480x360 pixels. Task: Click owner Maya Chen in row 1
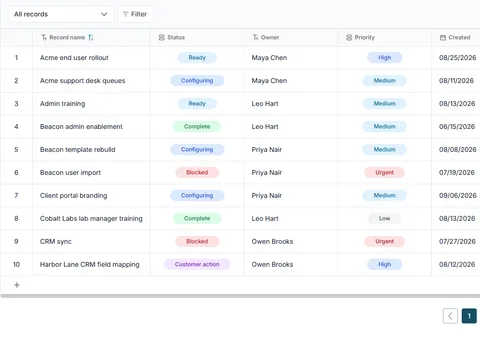269,58
